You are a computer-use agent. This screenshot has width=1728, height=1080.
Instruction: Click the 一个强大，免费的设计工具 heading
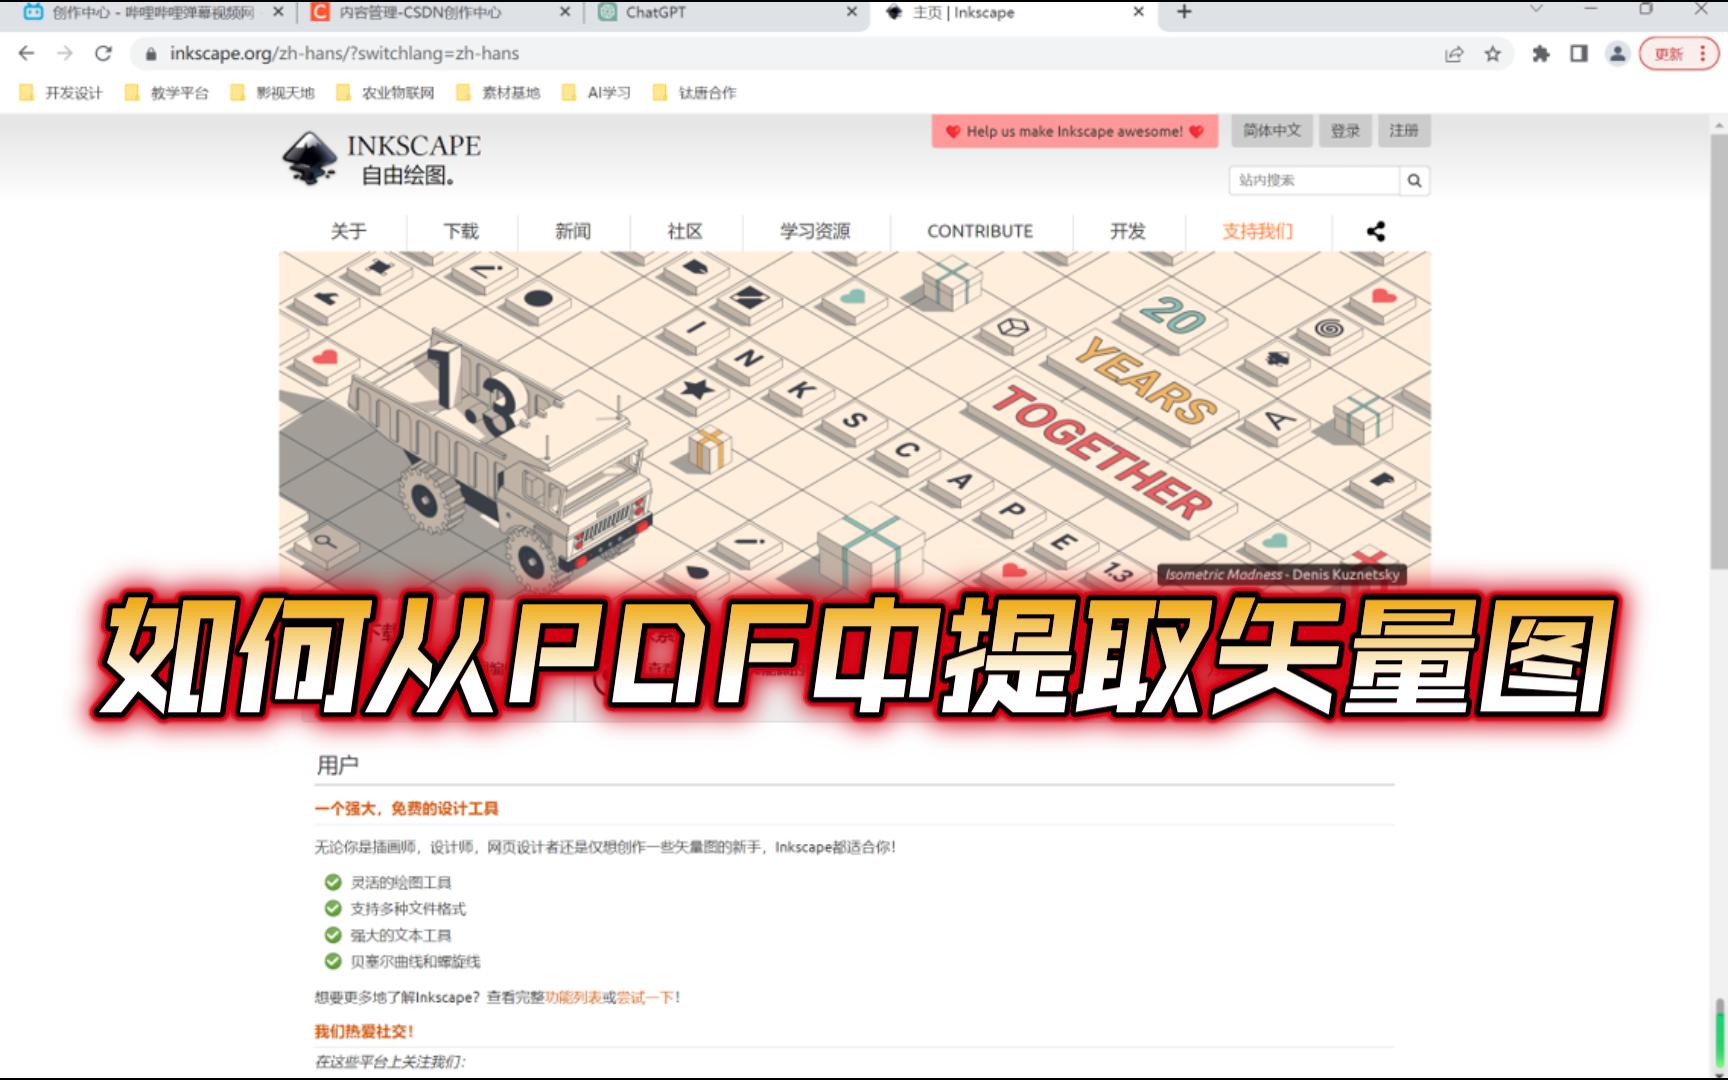406,808
